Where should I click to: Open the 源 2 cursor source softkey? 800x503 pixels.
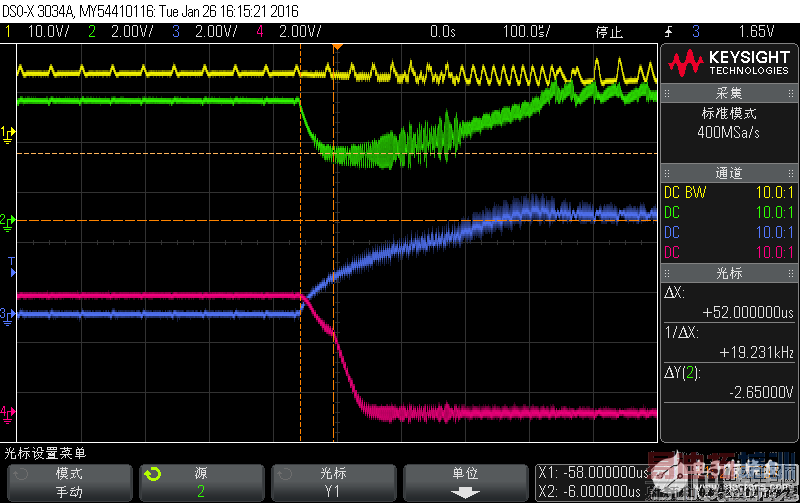pyautogui.click(x=202, y=483)
